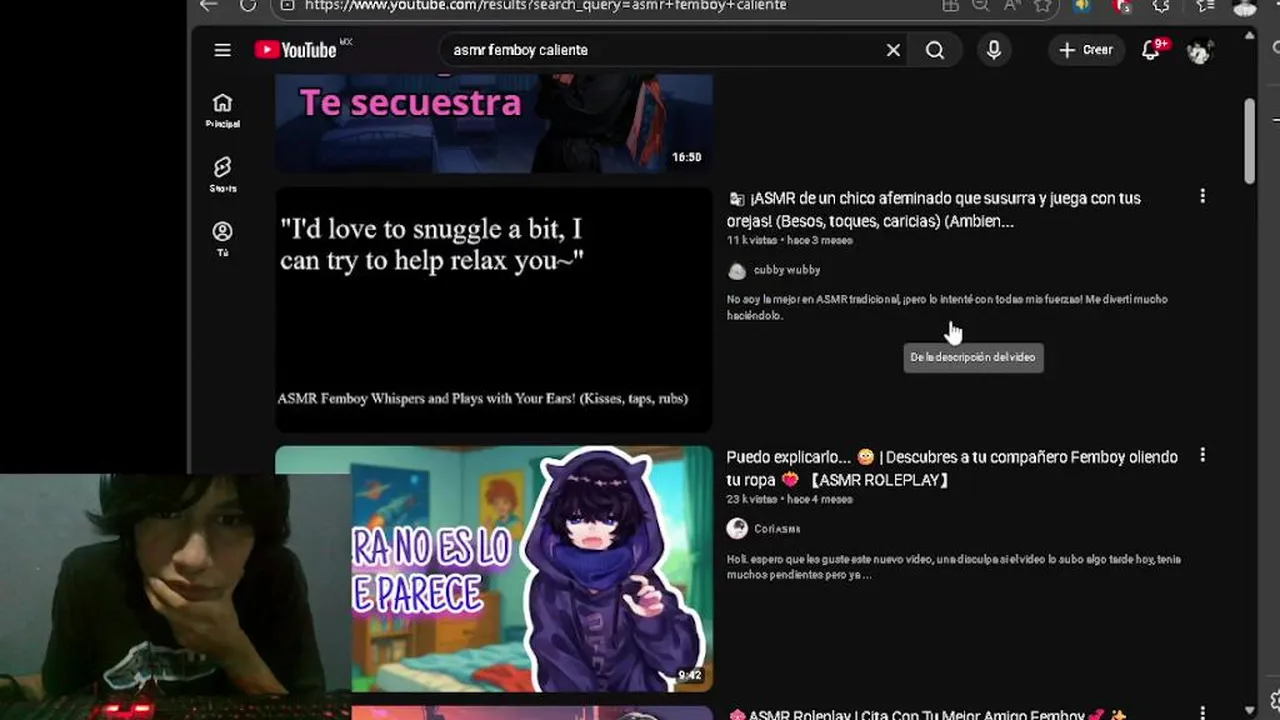Visit the cubby wubby channel
This screenshot has width=1280, height=720.
[x=787, y=270]
